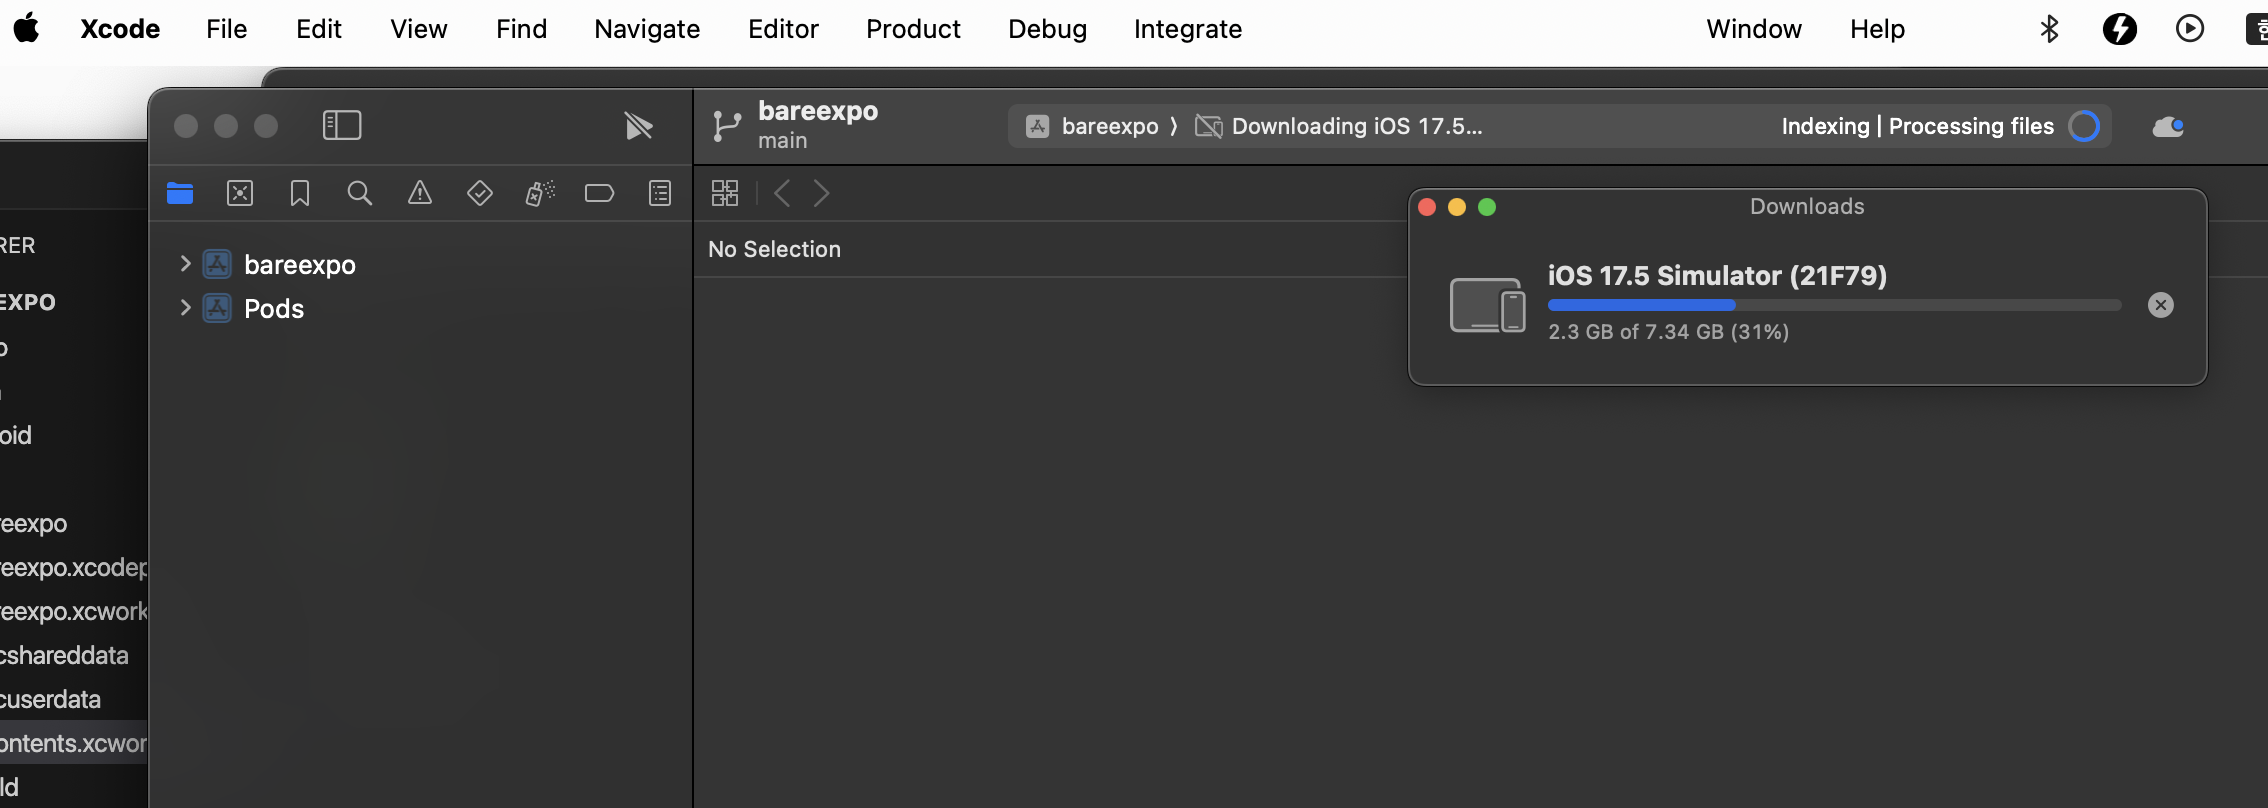Click the Indexing activity spinner
Viewport: 2268px width, 808px height.
(2084, 126)
